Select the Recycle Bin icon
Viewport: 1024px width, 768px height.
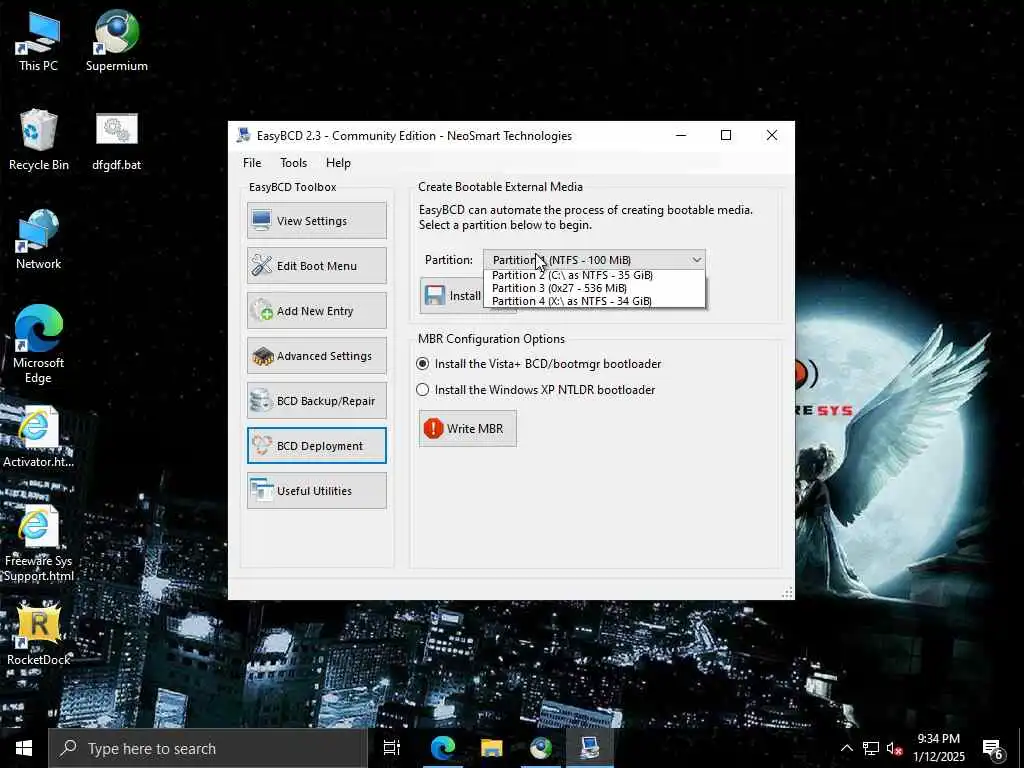click(x=39, y=140)
